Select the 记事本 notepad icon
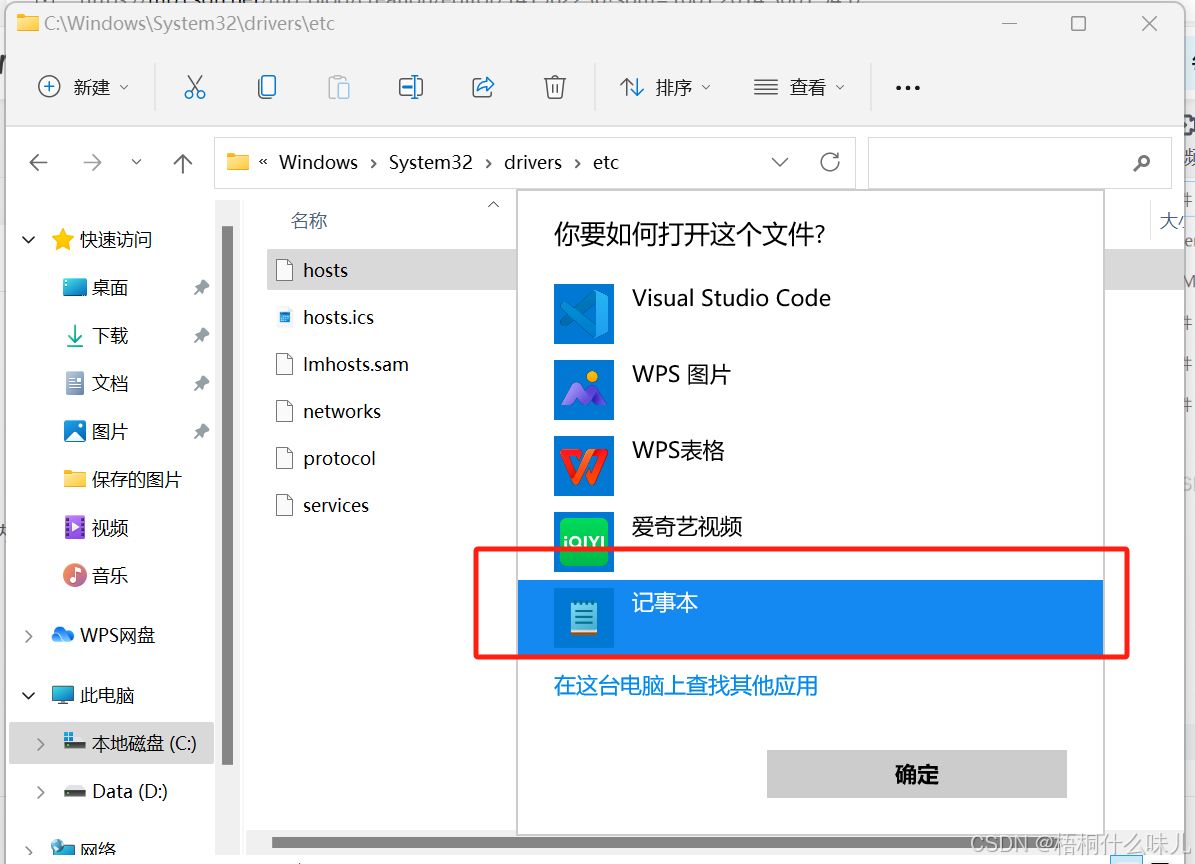This screenshot has height=864, width=1195. coord(584,618)
